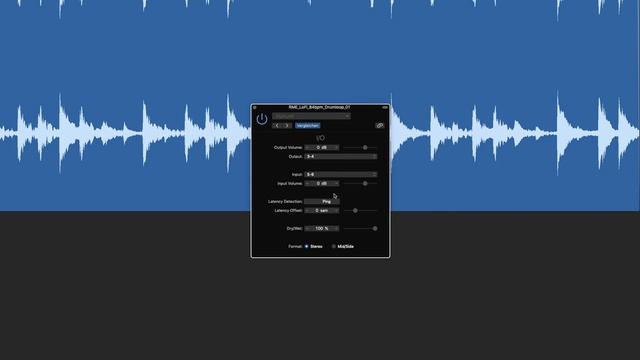This screenshot has height=360, width=640.
Task: Click the plug-in window title RME_LoFi_84bpm_Drumloop_01
Action: click(319, 107)
